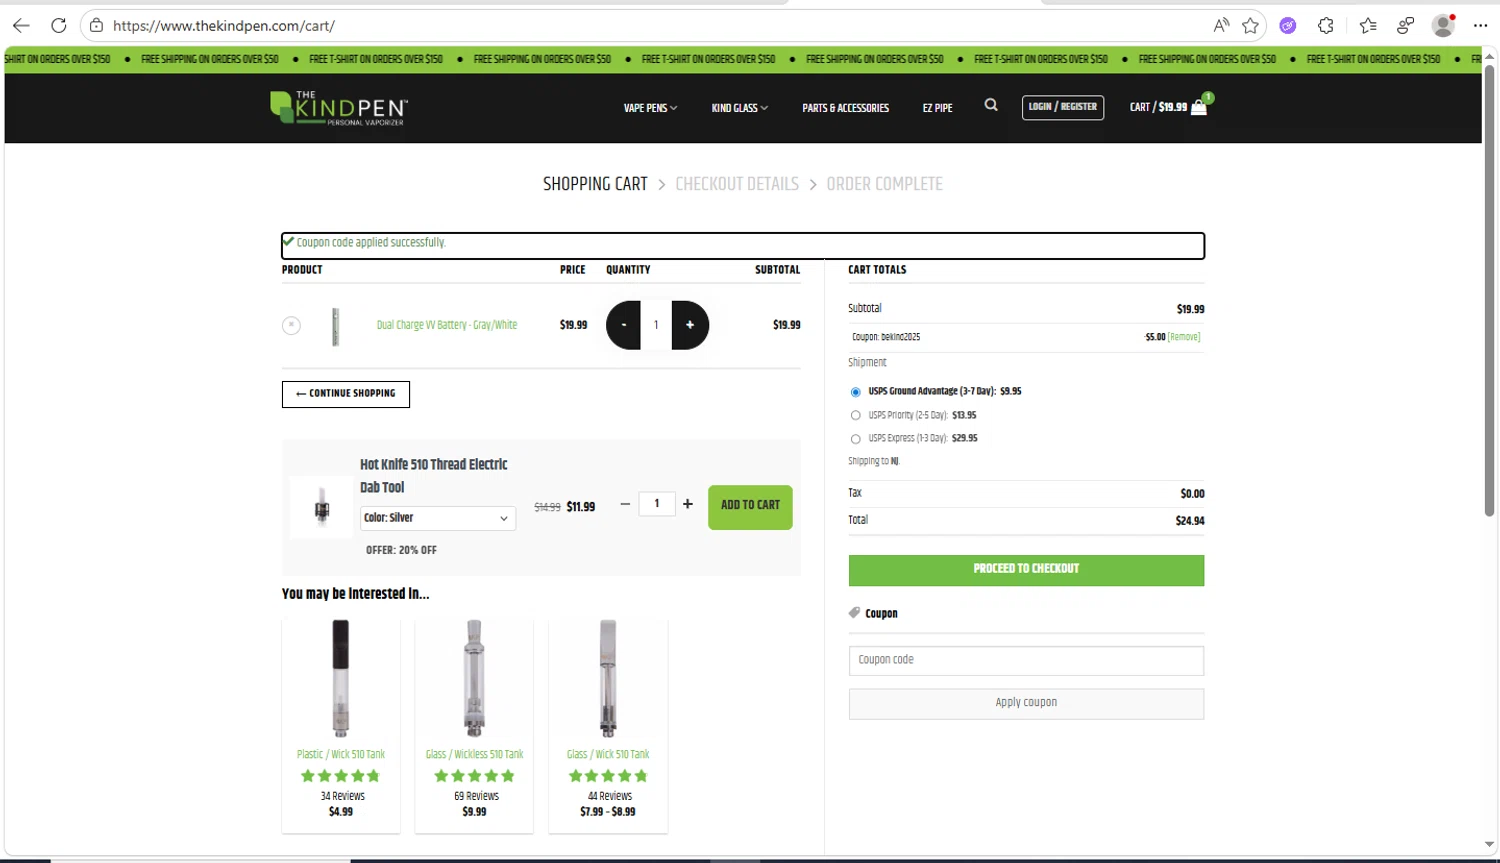The width and height of the screenshot is (1500, 863).
Task: Expand the Vape Pens menu
Action: pos(650,108)
